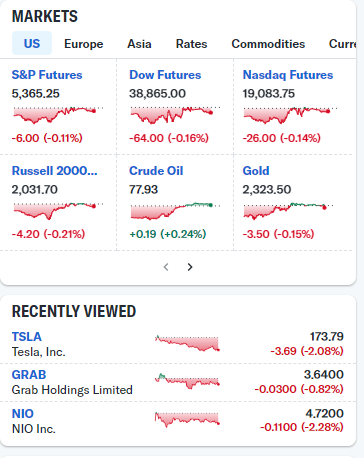Open the Crude Oil sparkline chart
Viewport: 364px width, 458px height.
(x=175, y=211)
